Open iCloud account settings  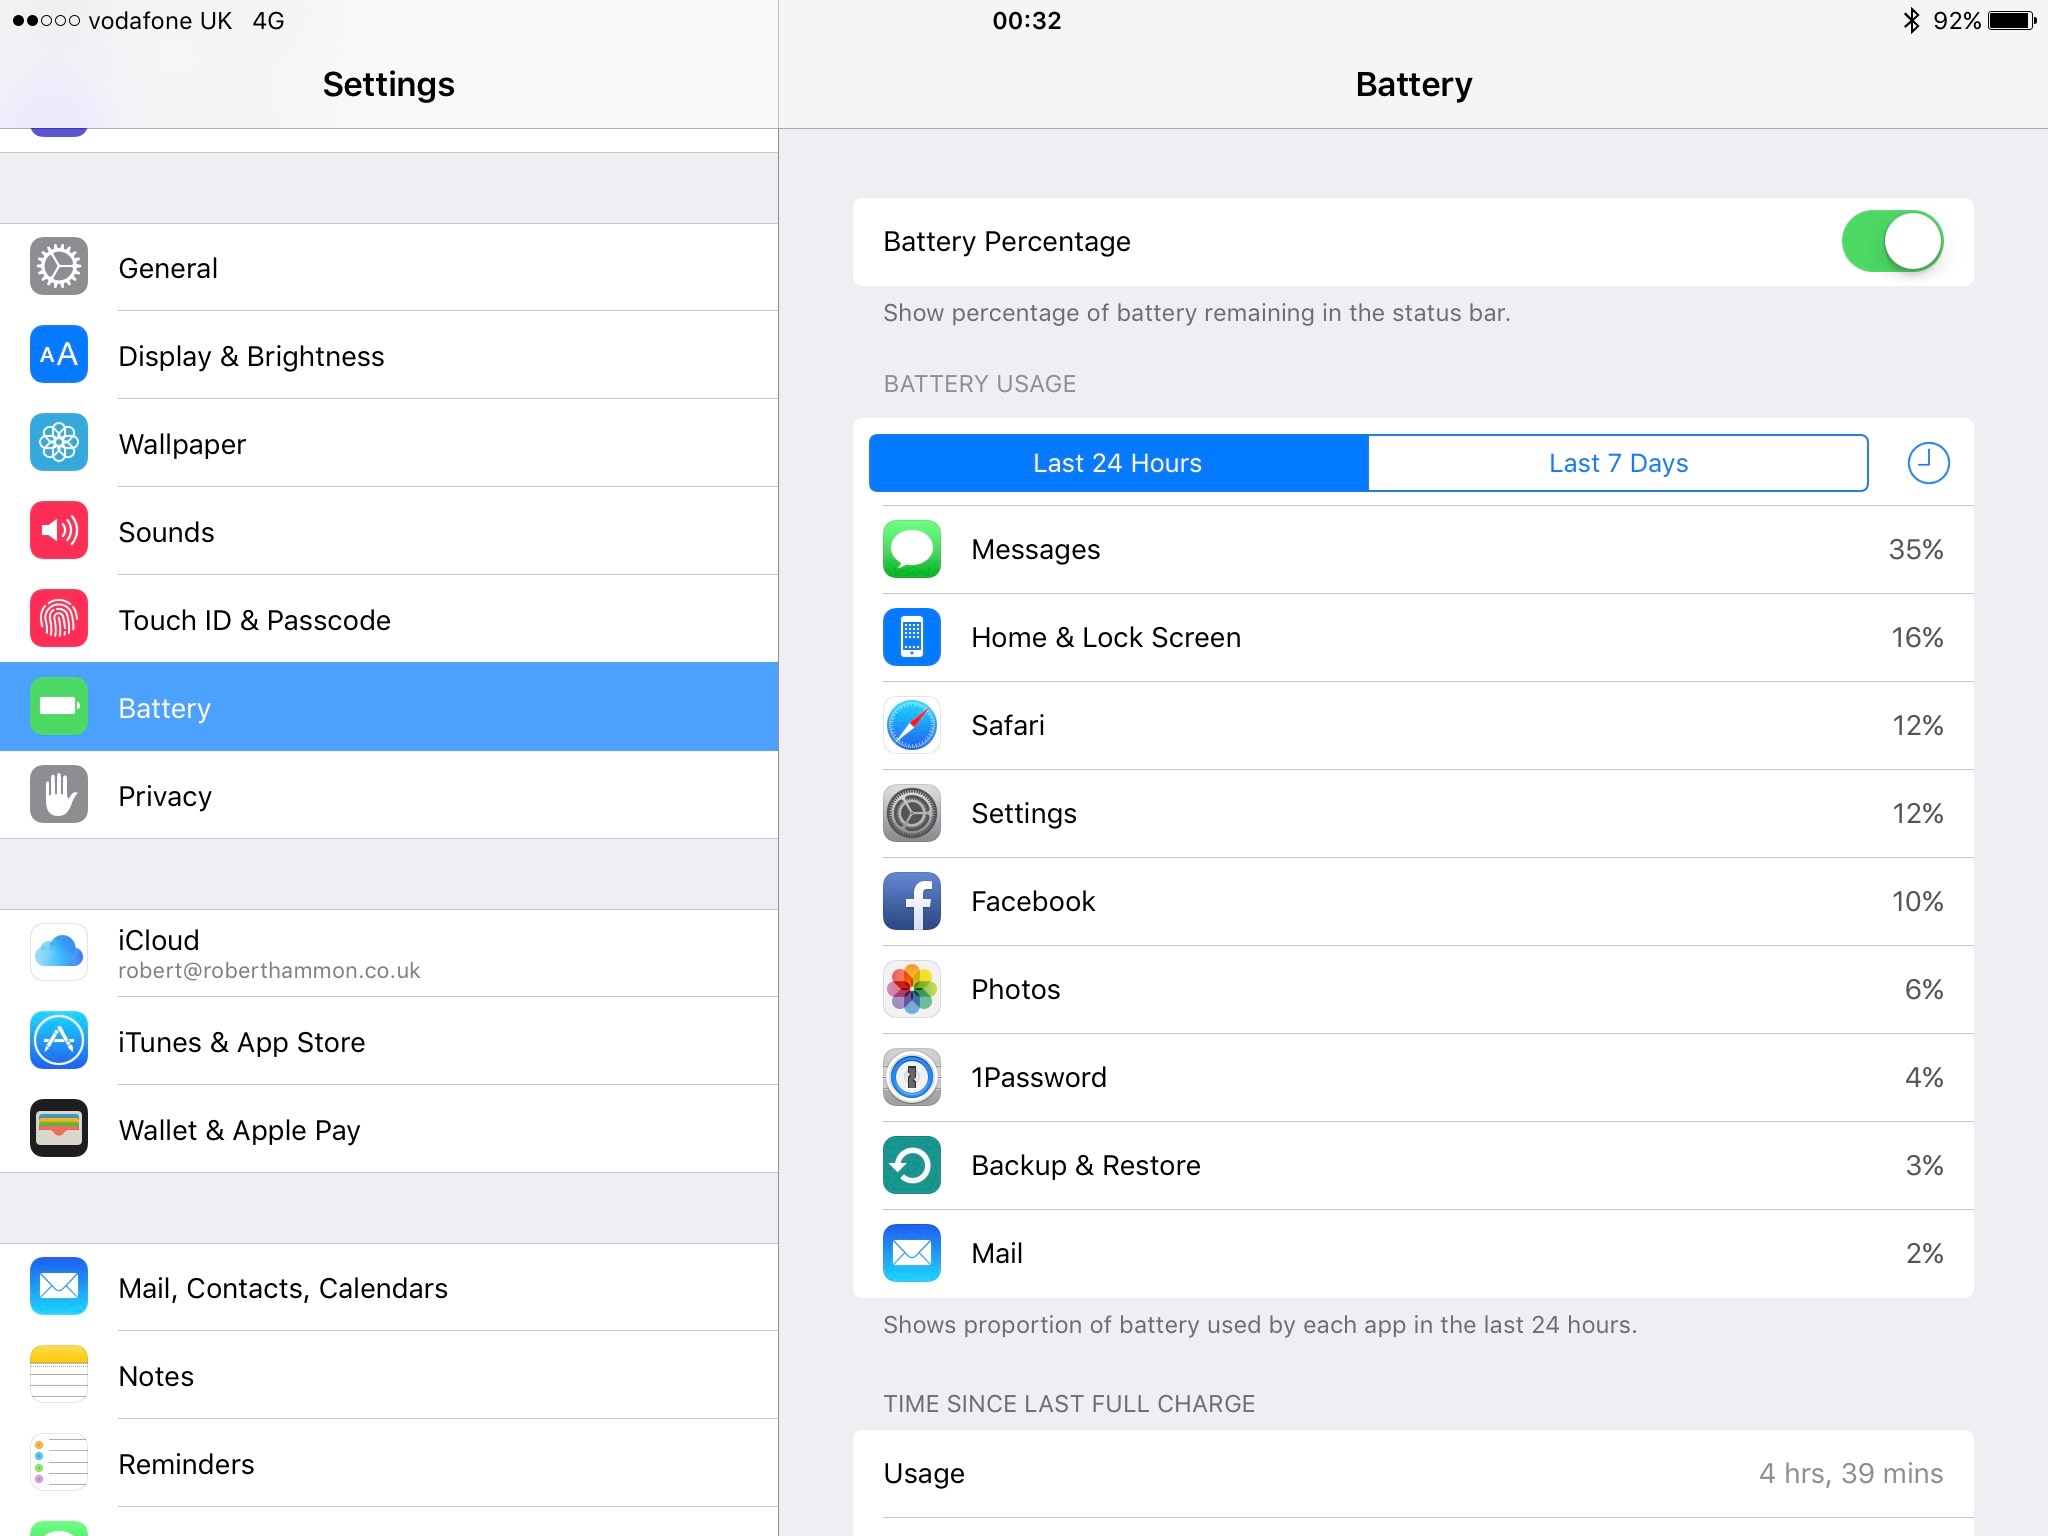389,953
